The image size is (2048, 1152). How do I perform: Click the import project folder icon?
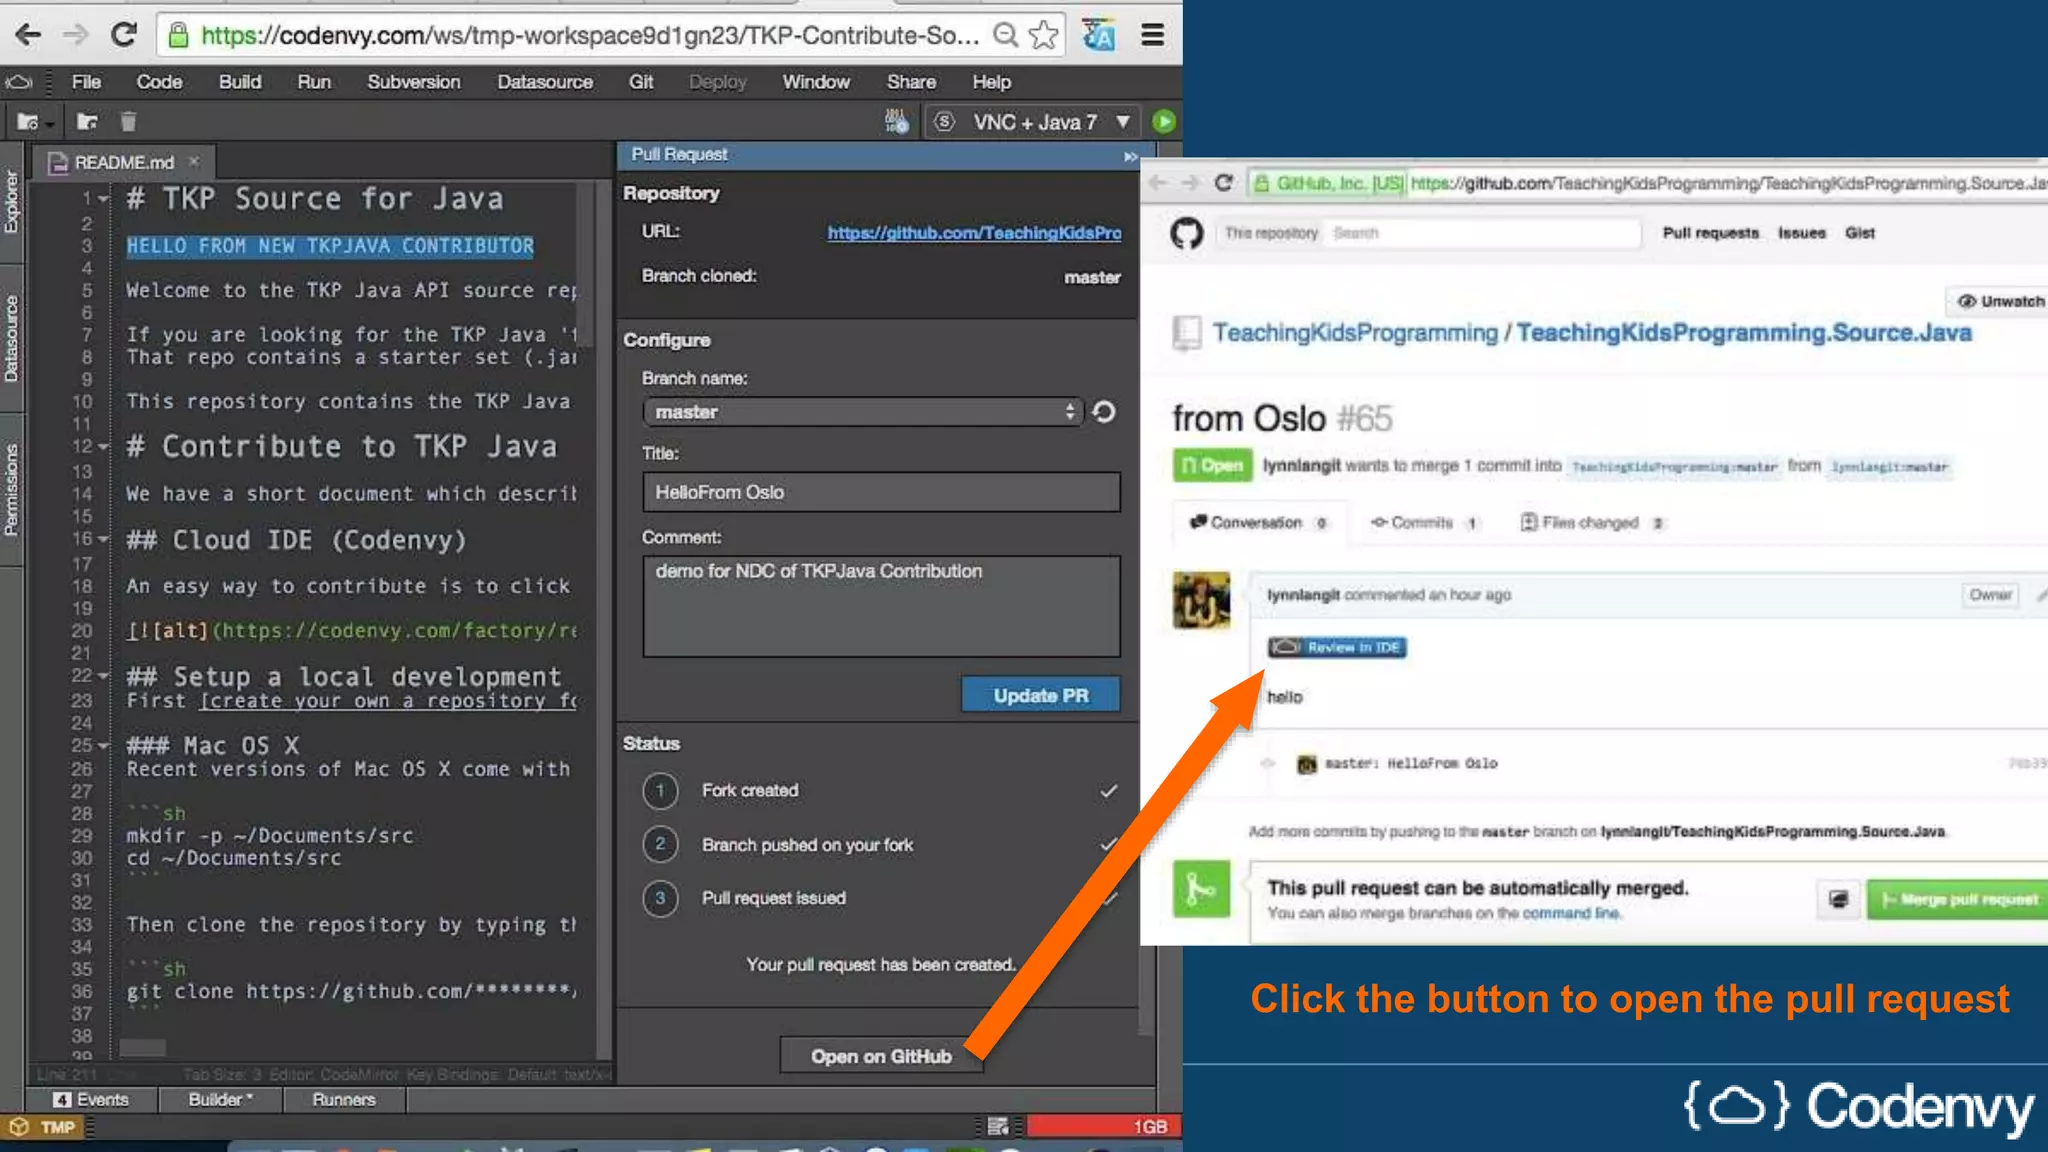[x=87, y=122]
